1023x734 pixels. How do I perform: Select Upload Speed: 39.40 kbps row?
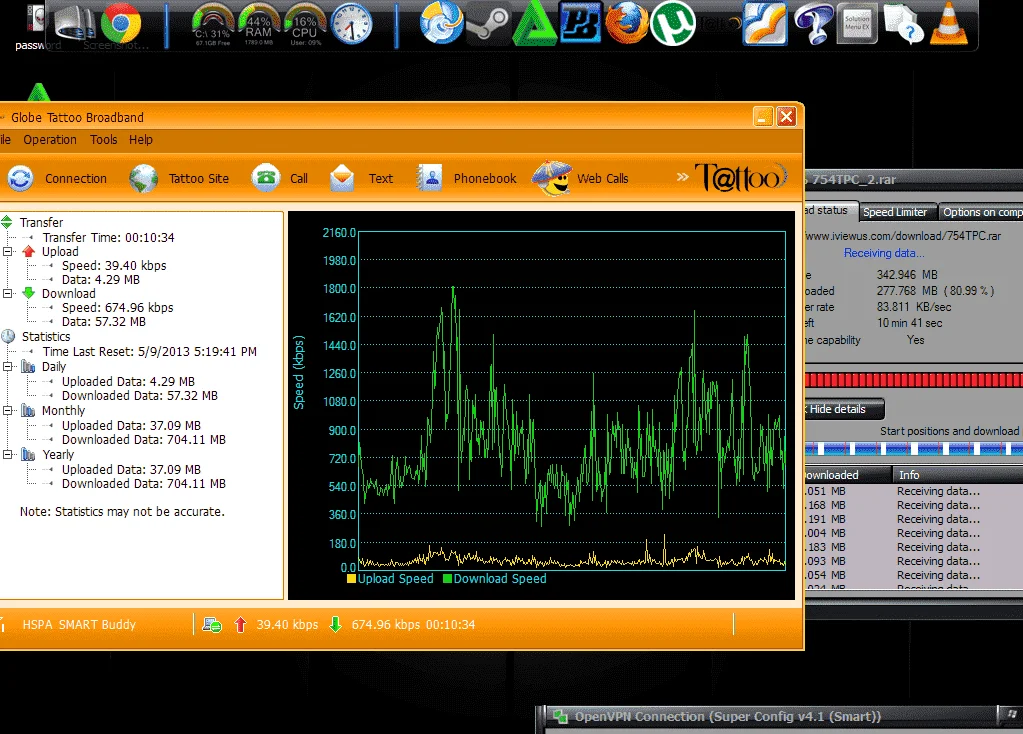114,266
